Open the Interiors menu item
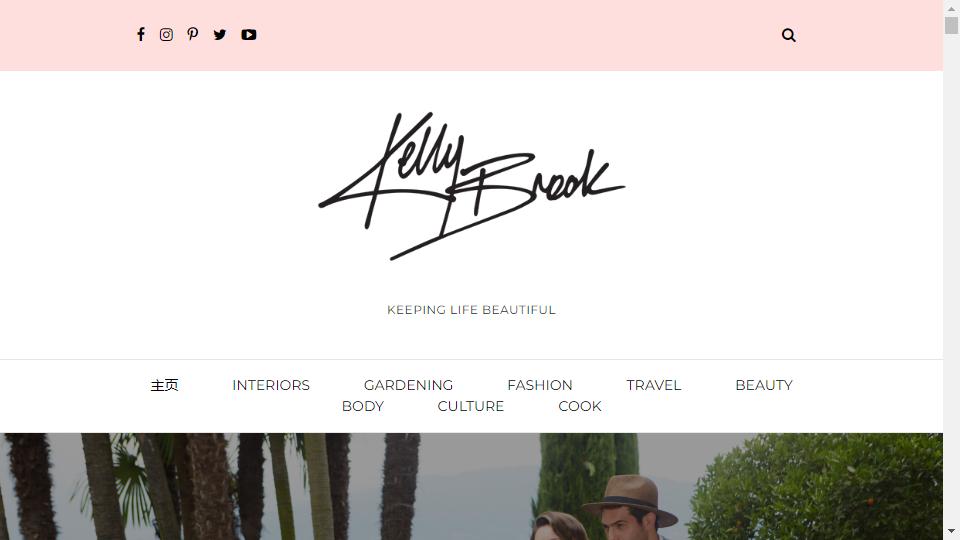 271,385
